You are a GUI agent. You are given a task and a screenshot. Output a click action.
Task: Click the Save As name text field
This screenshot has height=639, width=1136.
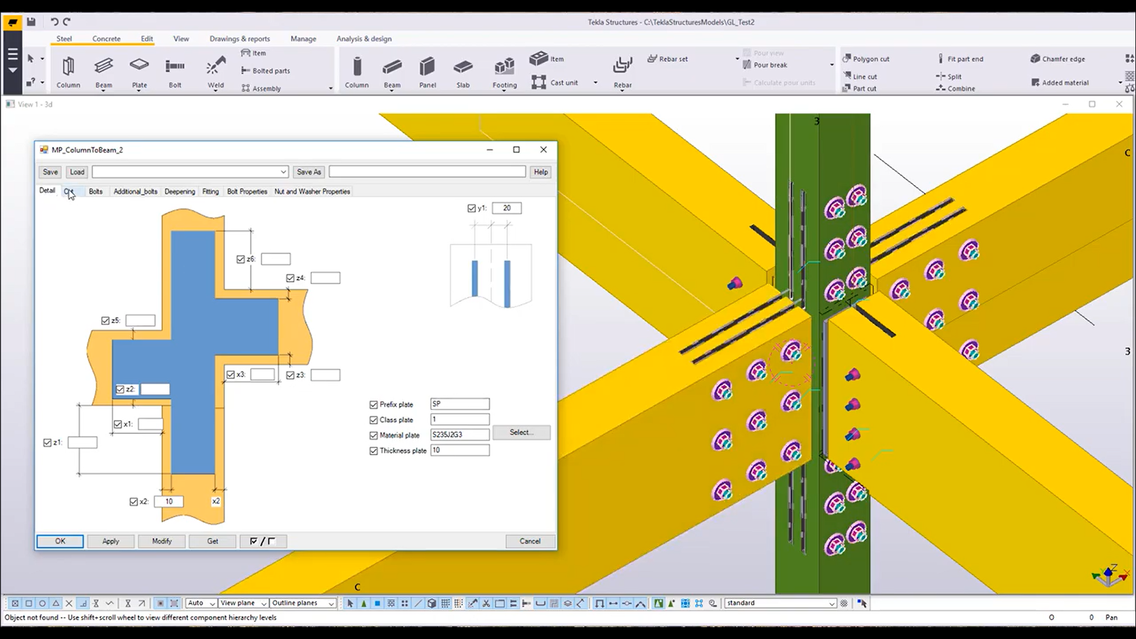pyautogui.click(x=427, y=172)
